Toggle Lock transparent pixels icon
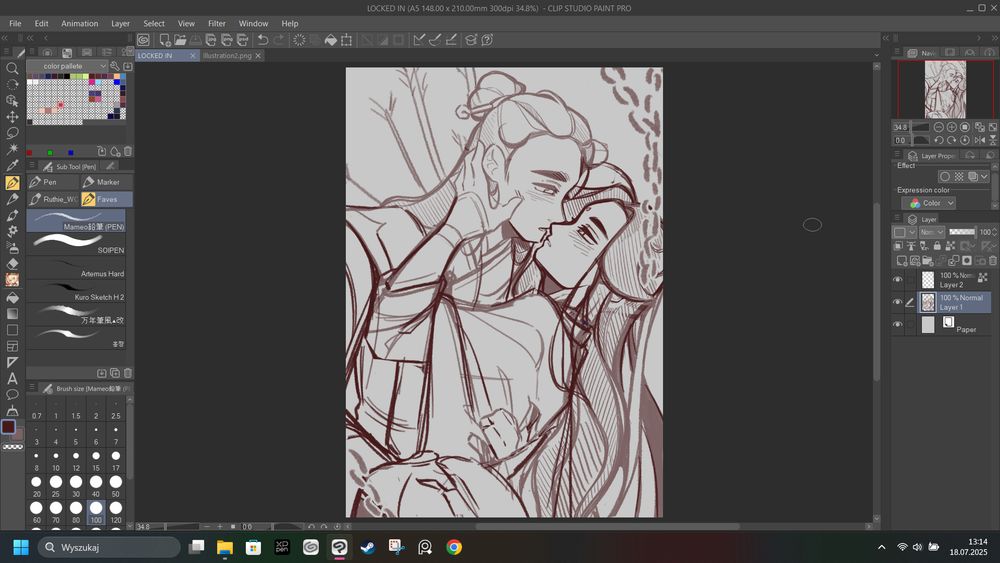Viewport: 1000px width, 563px height. pos(950,245)
